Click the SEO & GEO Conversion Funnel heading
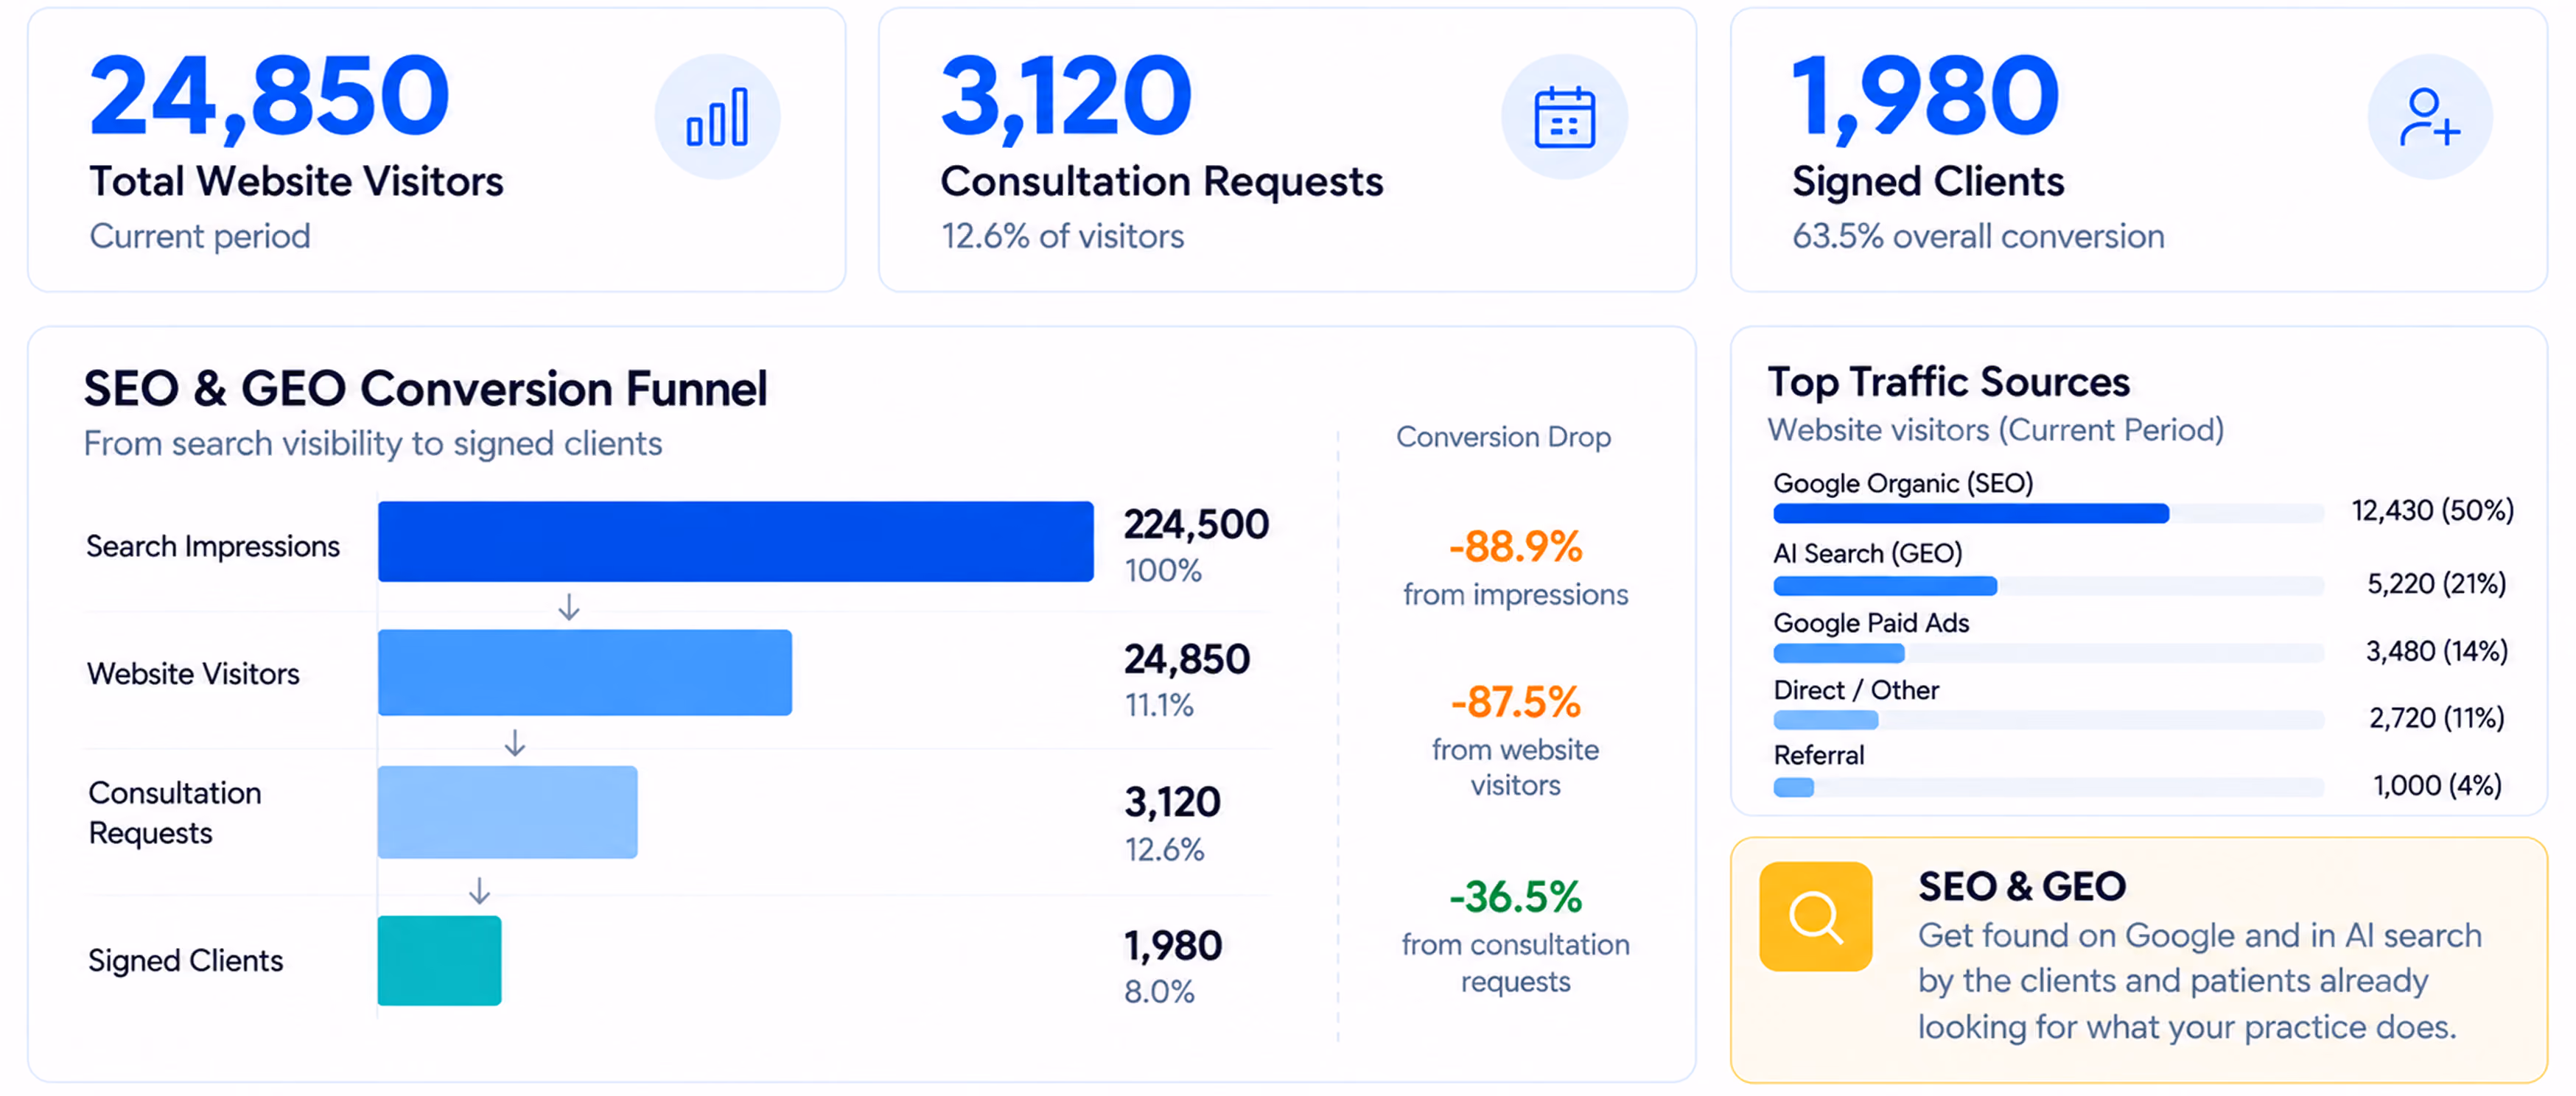 425,388
